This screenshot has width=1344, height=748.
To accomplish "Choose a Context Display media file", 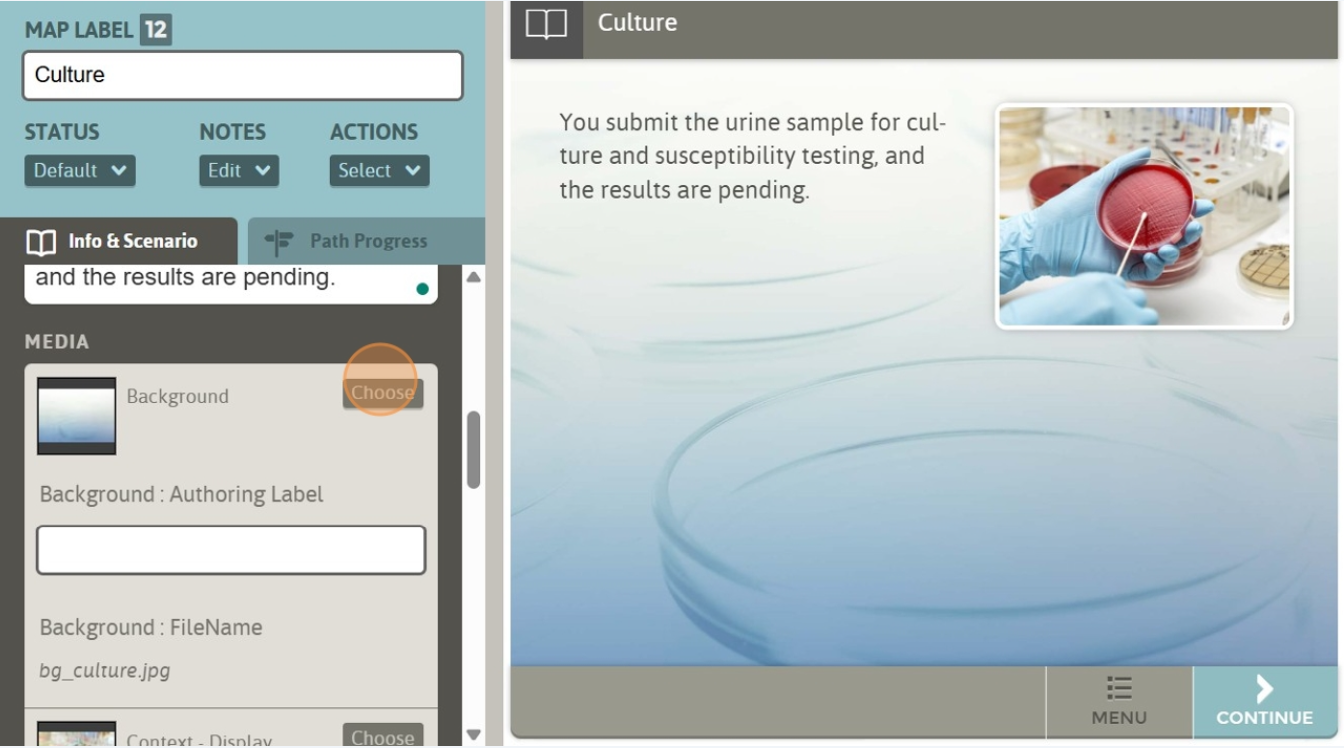I will (x=383, y=736).
